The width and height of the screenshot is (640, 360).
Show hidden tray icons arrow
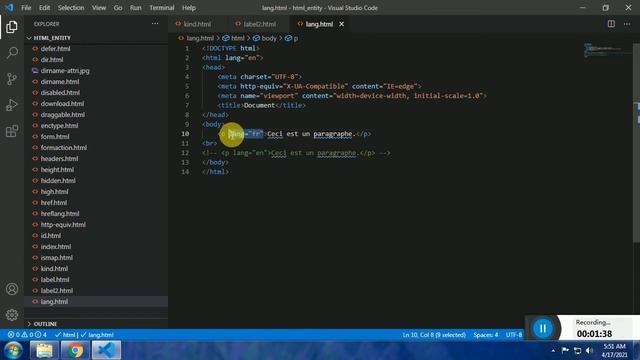click(553, 351)
